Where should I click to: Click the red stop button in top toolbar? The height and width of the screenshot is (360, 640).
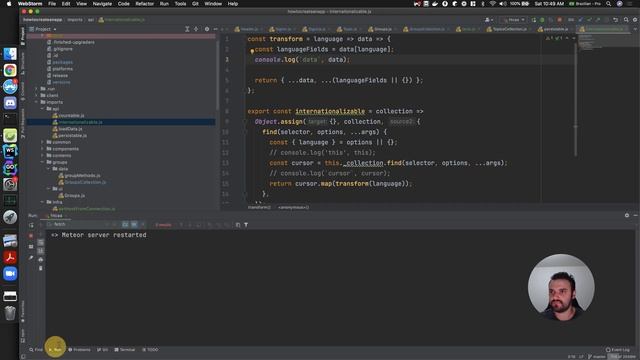coord(560,20)
